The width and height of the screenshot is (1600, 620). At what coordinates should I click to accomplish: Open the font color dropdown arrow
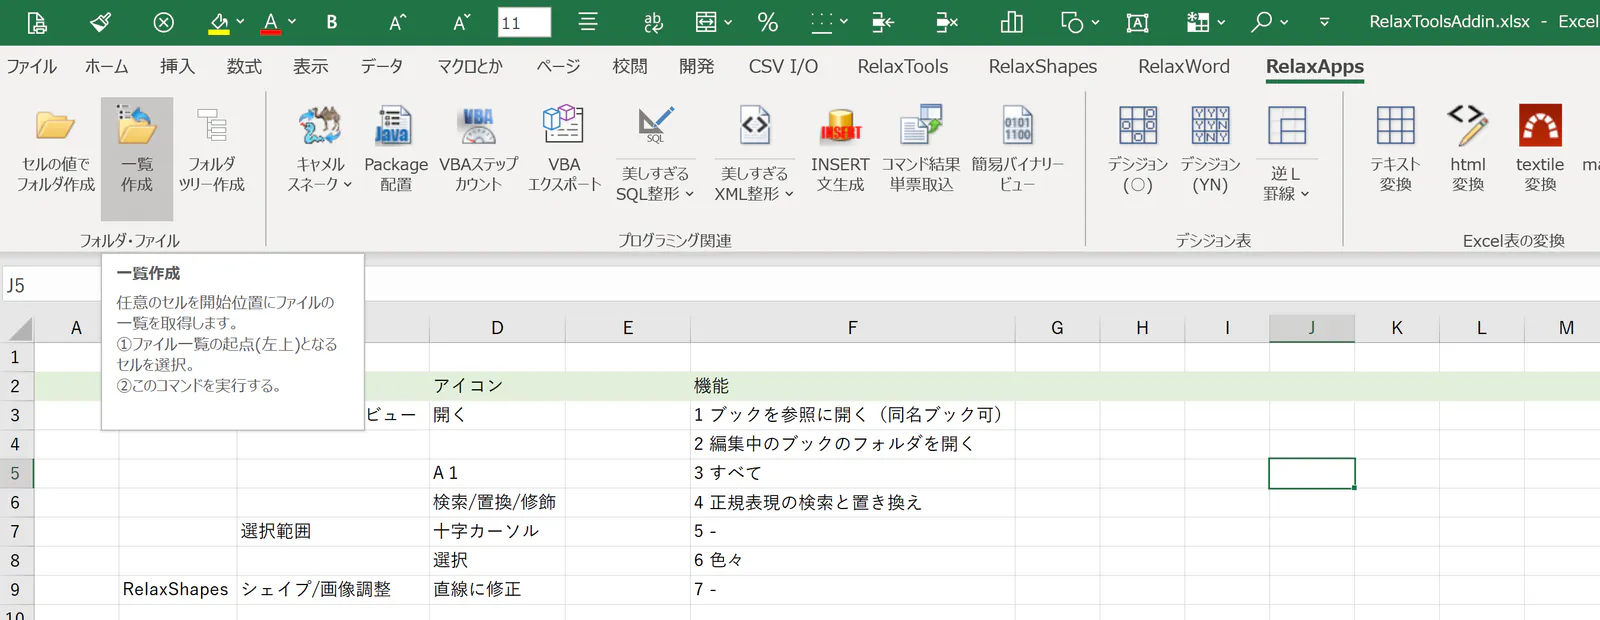click(292, 22)
